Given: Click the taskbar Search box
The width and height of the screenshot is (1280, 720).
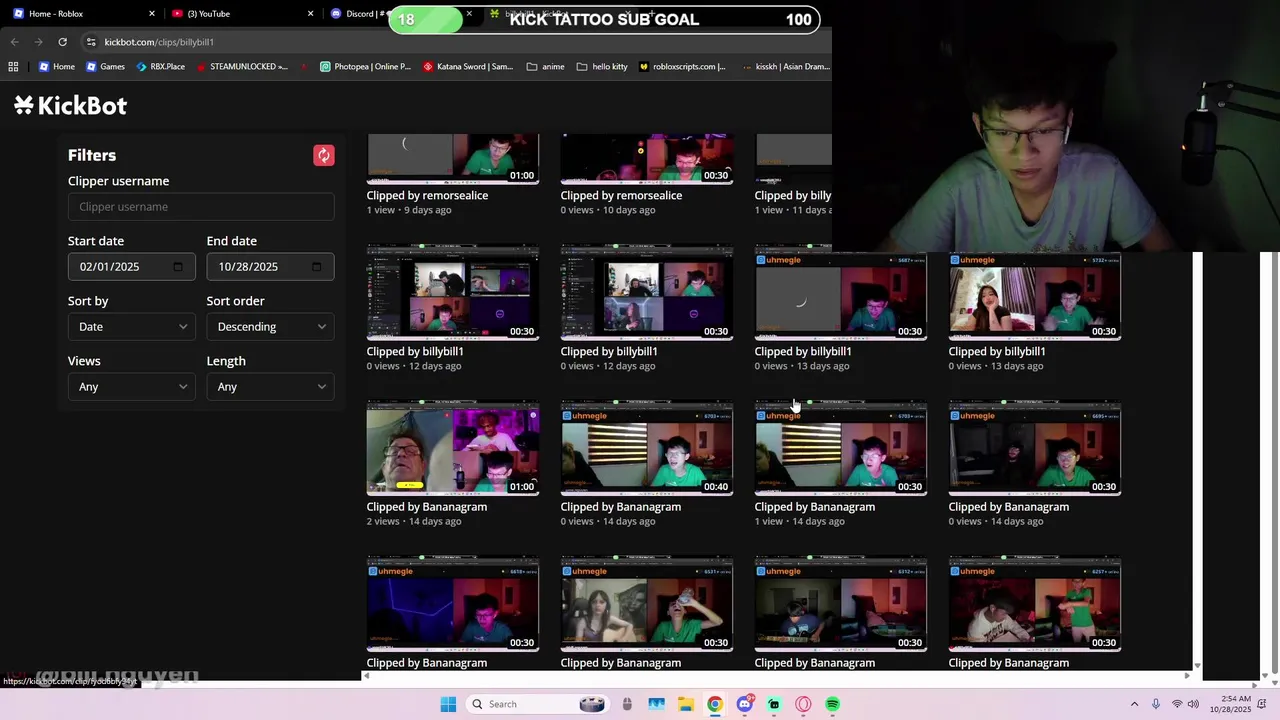Looking at the screenshot, I should (537, 704).
